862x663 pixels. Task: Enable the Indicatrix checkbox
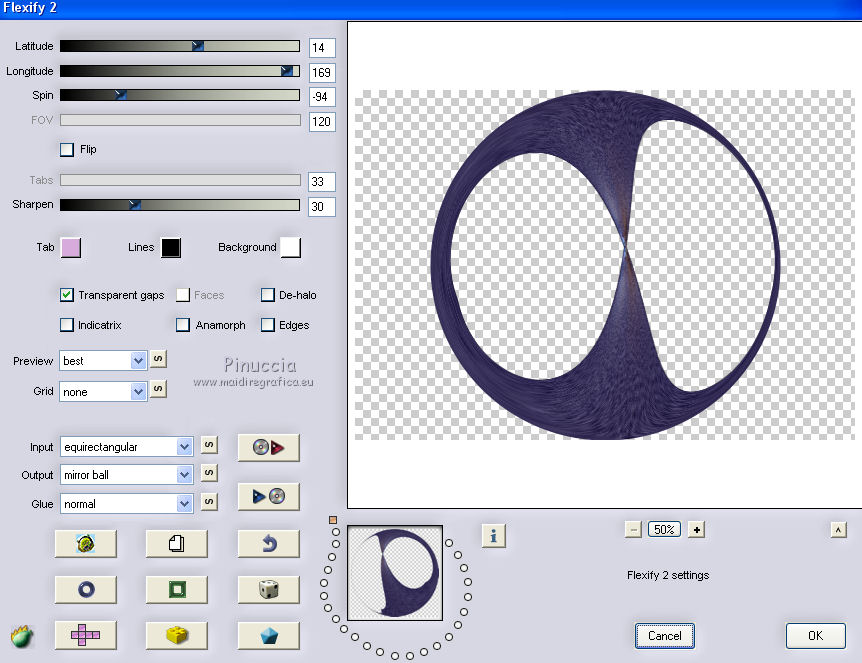tap(67, 325)
